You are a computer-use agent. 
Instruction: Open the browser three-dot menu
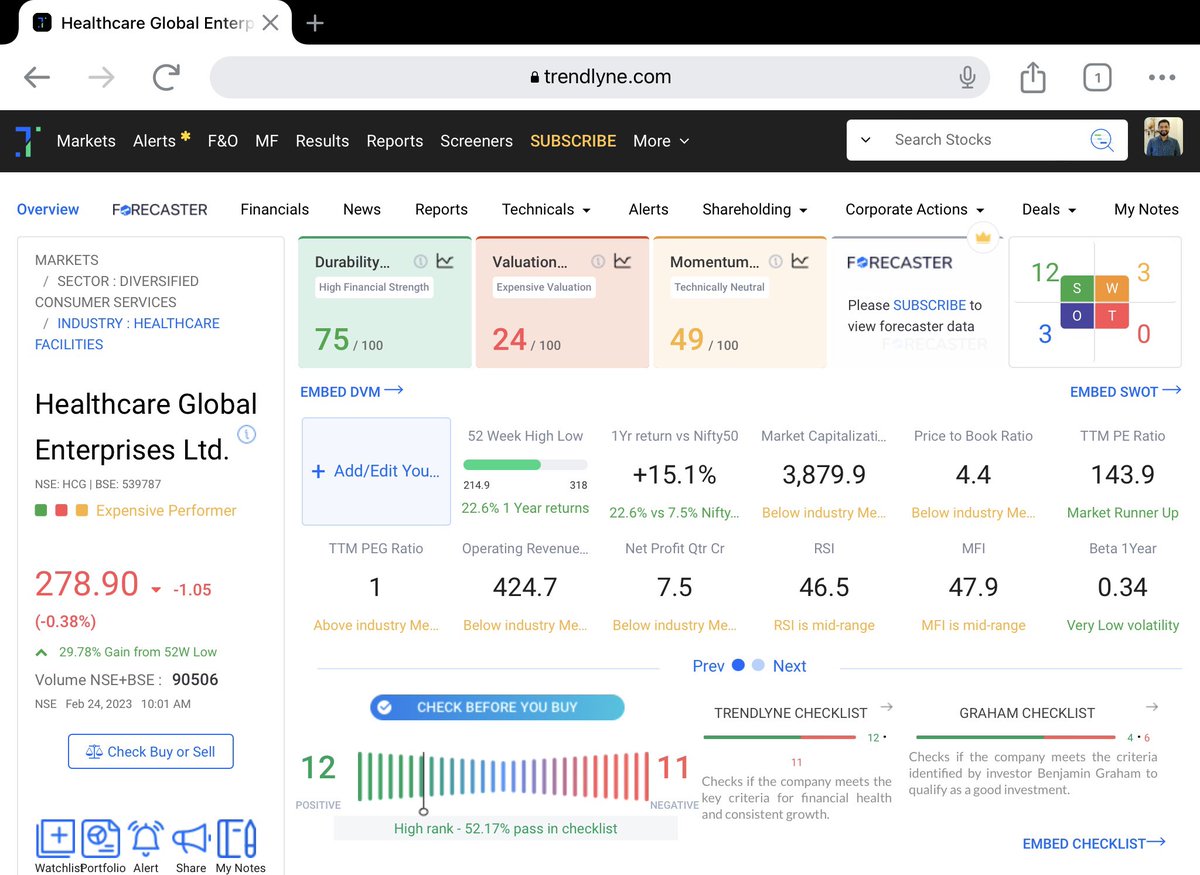tap(1162, 77)
